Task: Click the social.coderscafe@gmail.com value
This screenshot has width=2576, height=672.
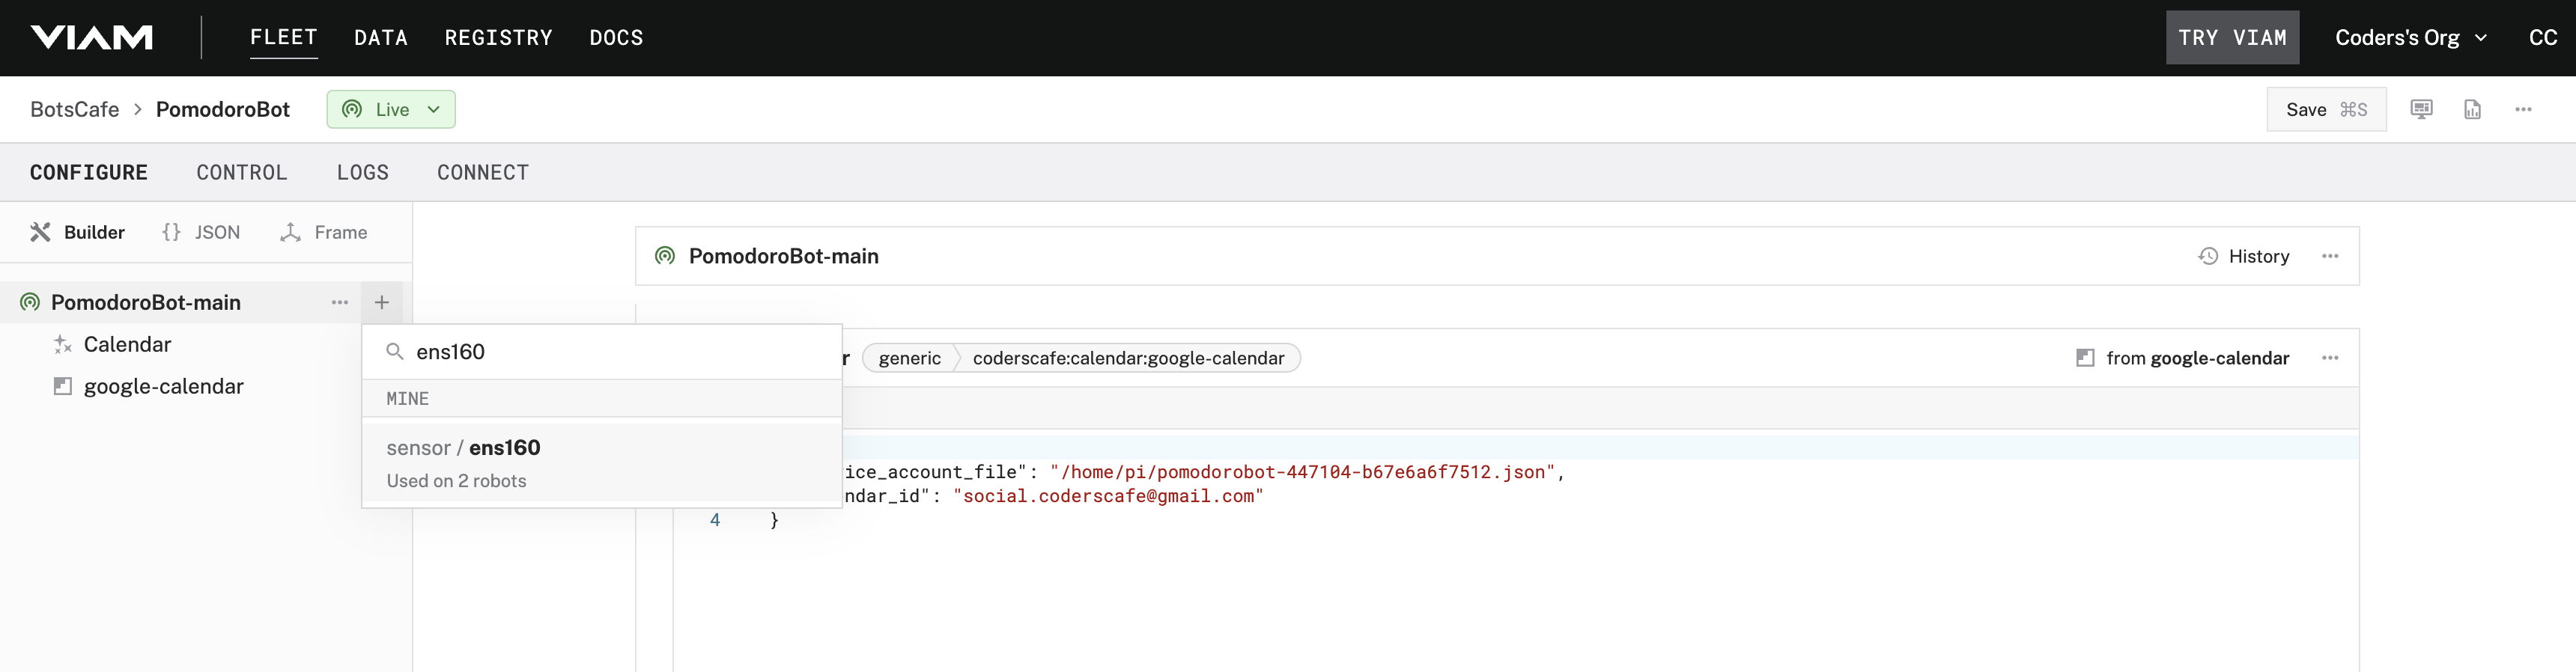Action: pos(1108,497)
